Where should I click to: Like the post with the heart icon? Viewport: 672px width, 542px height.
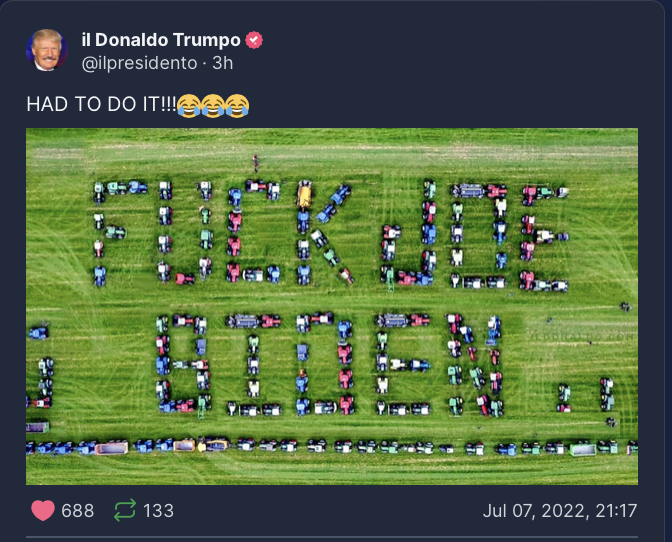point(43,510)
